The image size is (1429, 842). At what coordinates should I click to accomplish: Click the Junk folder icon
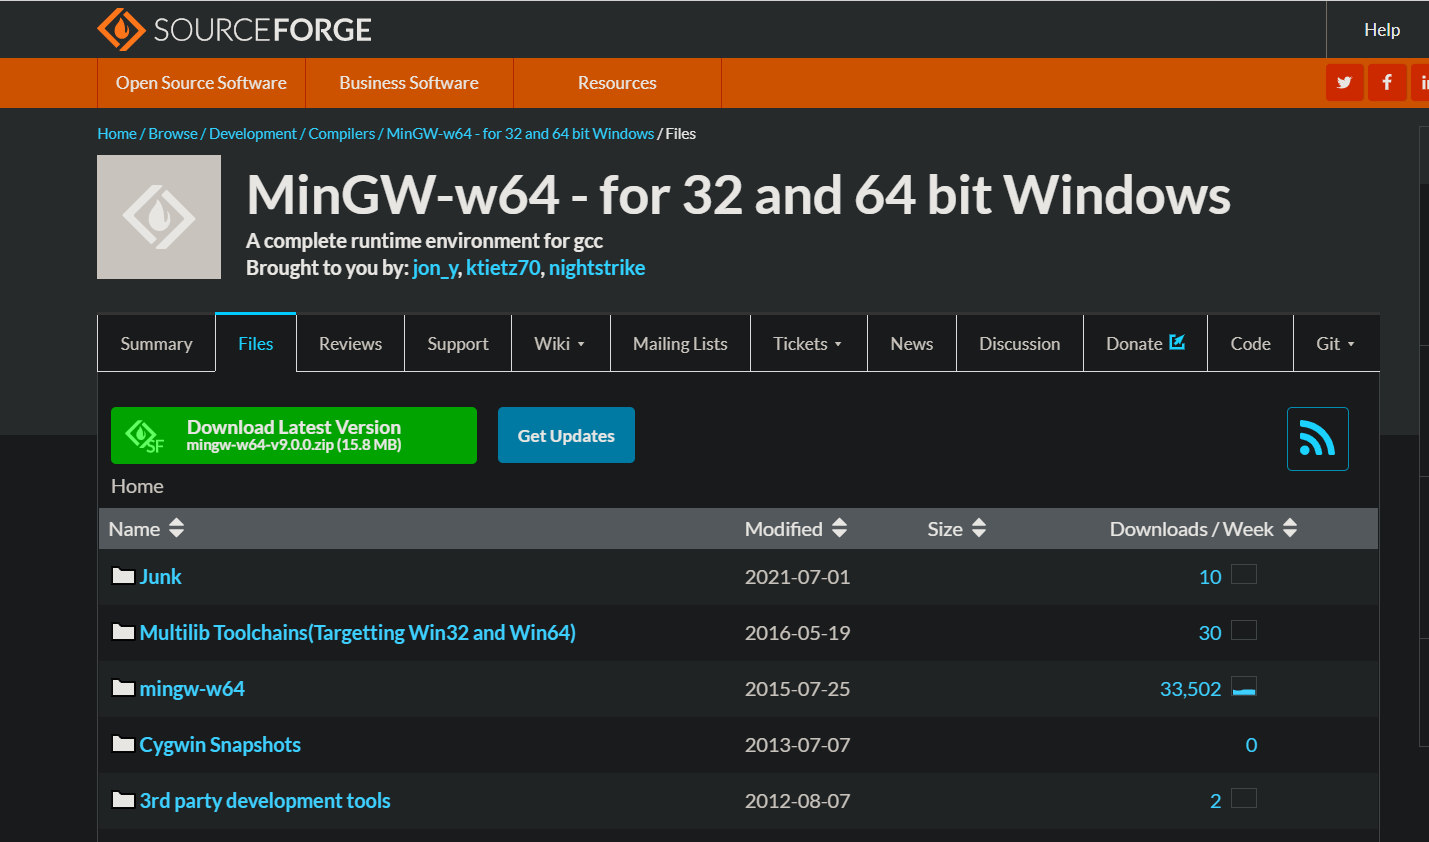(x=124, y=576)
